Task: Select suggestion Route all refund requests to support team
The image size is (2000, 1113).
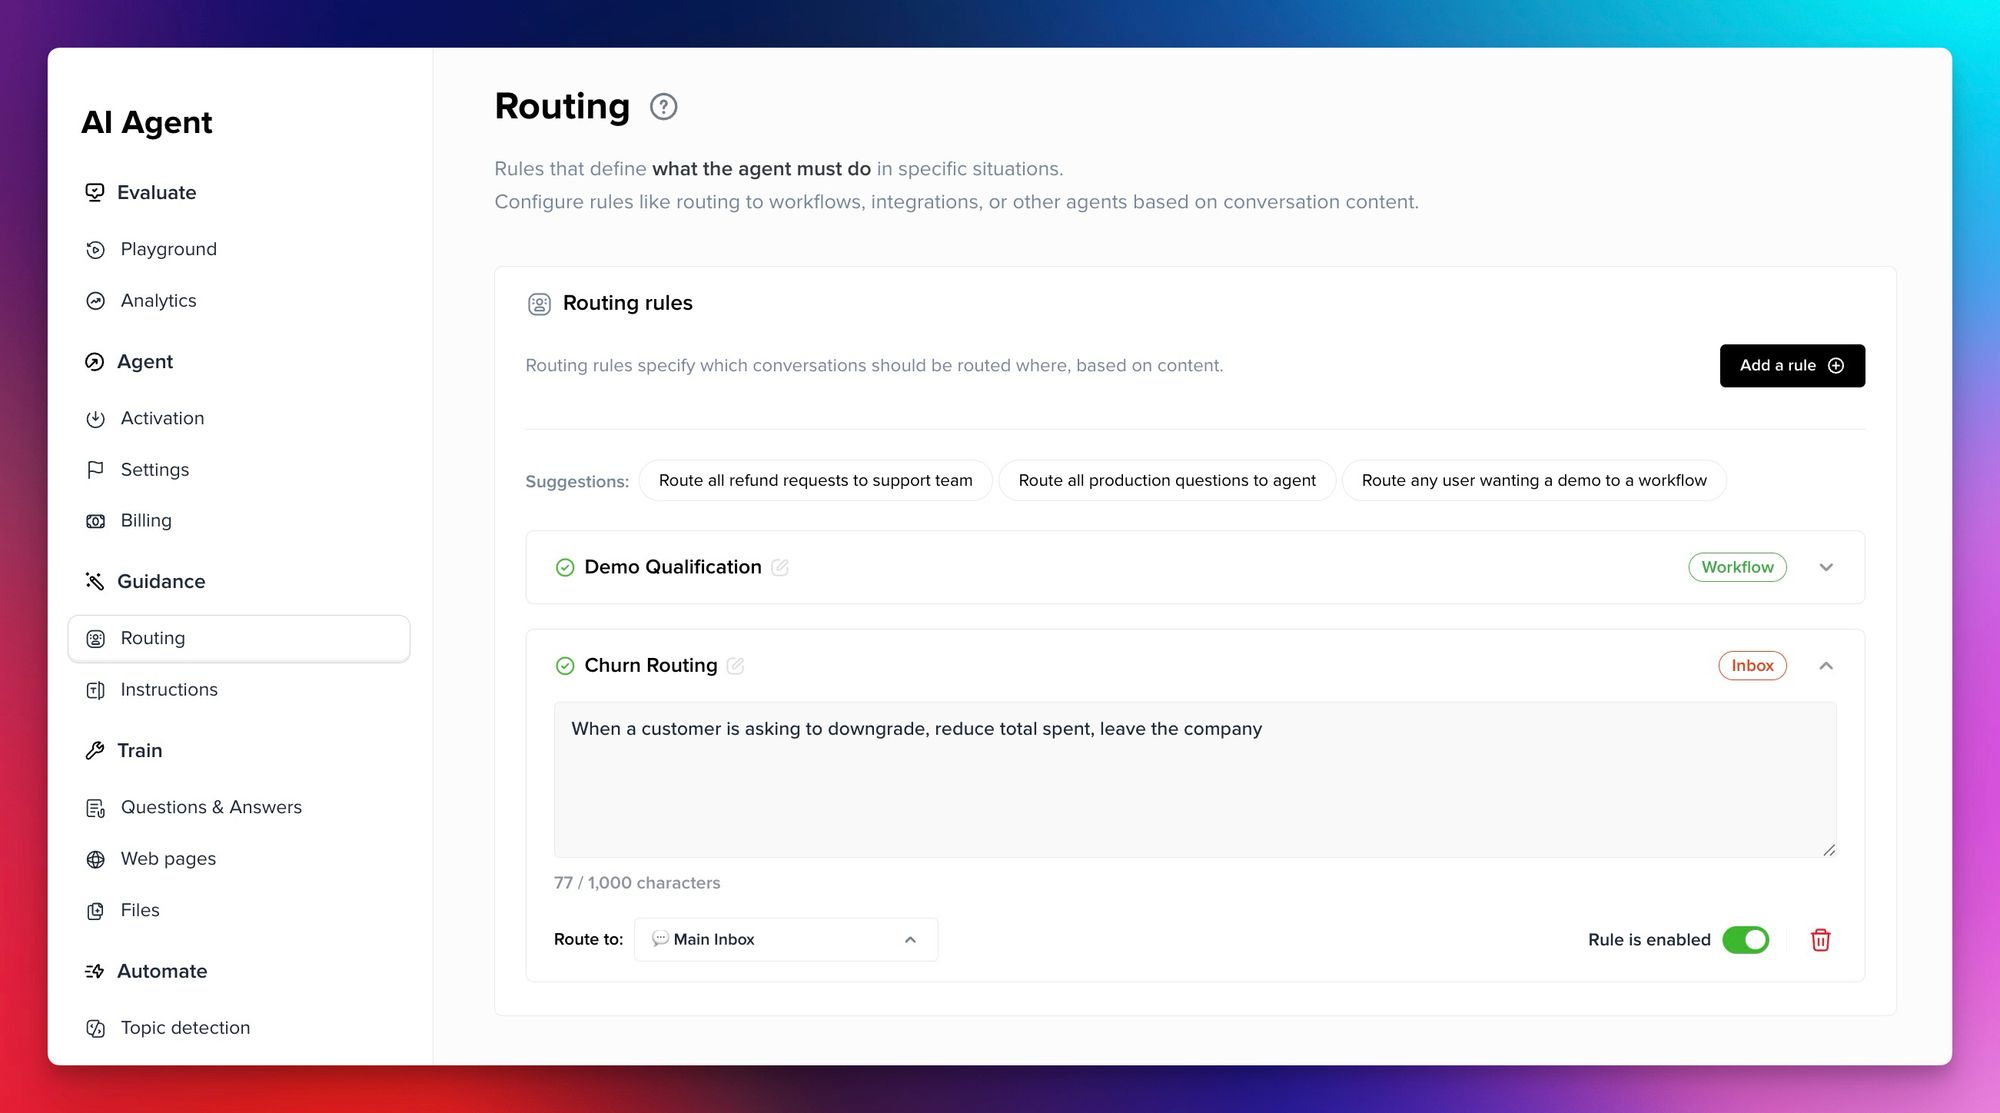Action: (x=815, y=481)
